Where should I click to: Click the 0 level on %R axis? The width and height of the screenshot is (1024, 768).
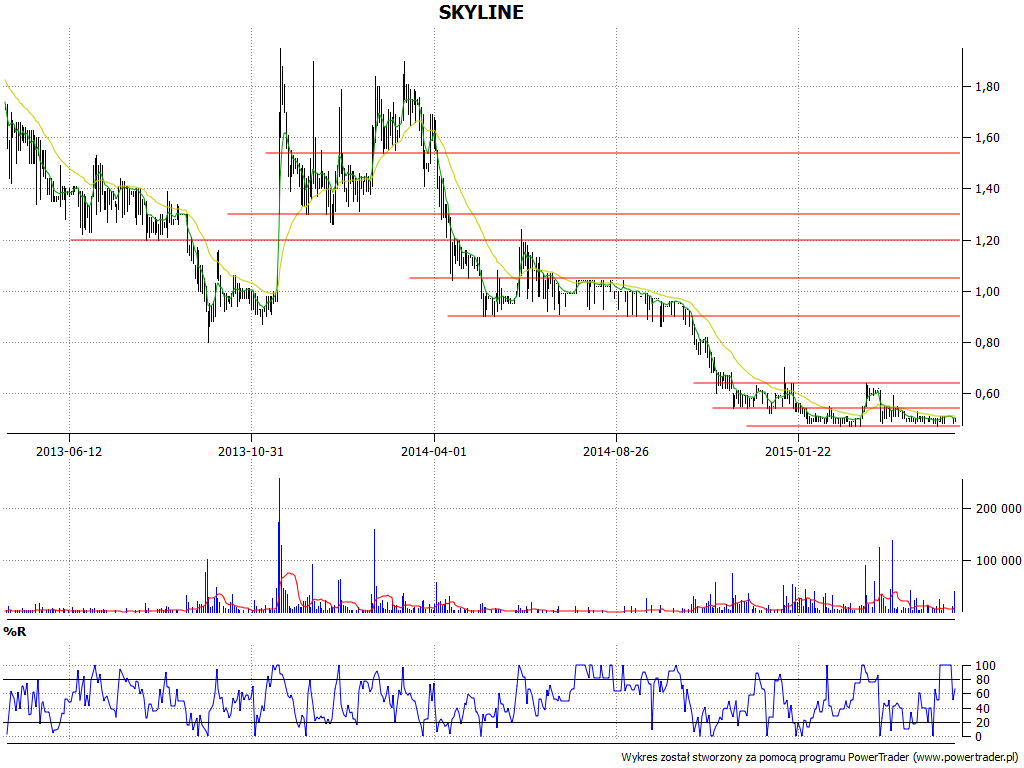[x=978, y=737]
